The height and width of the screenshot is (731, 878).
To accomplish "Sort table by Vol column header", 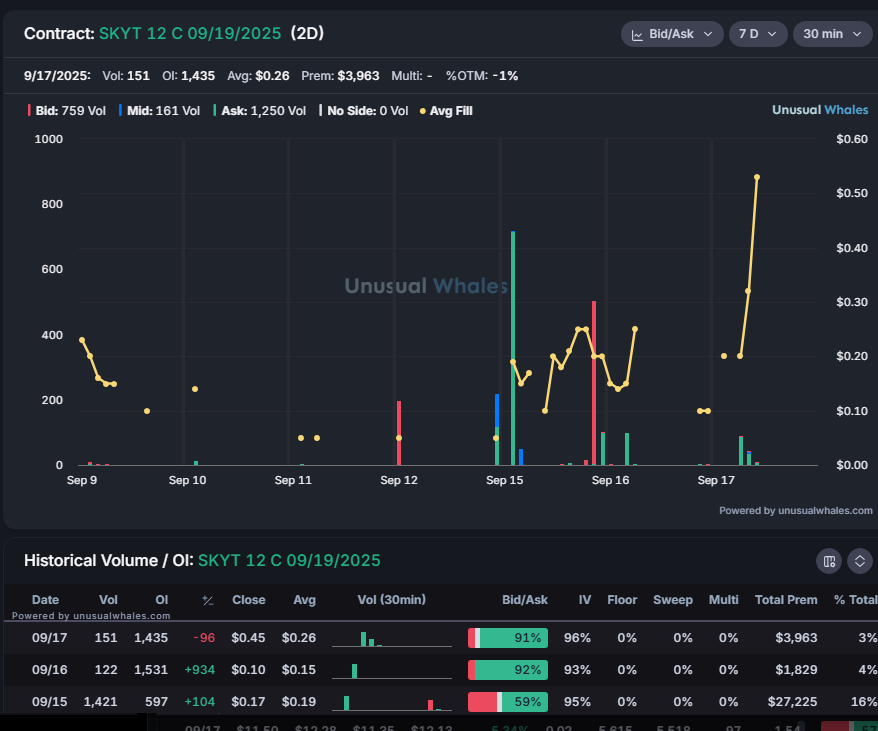I will click(108, 599).
